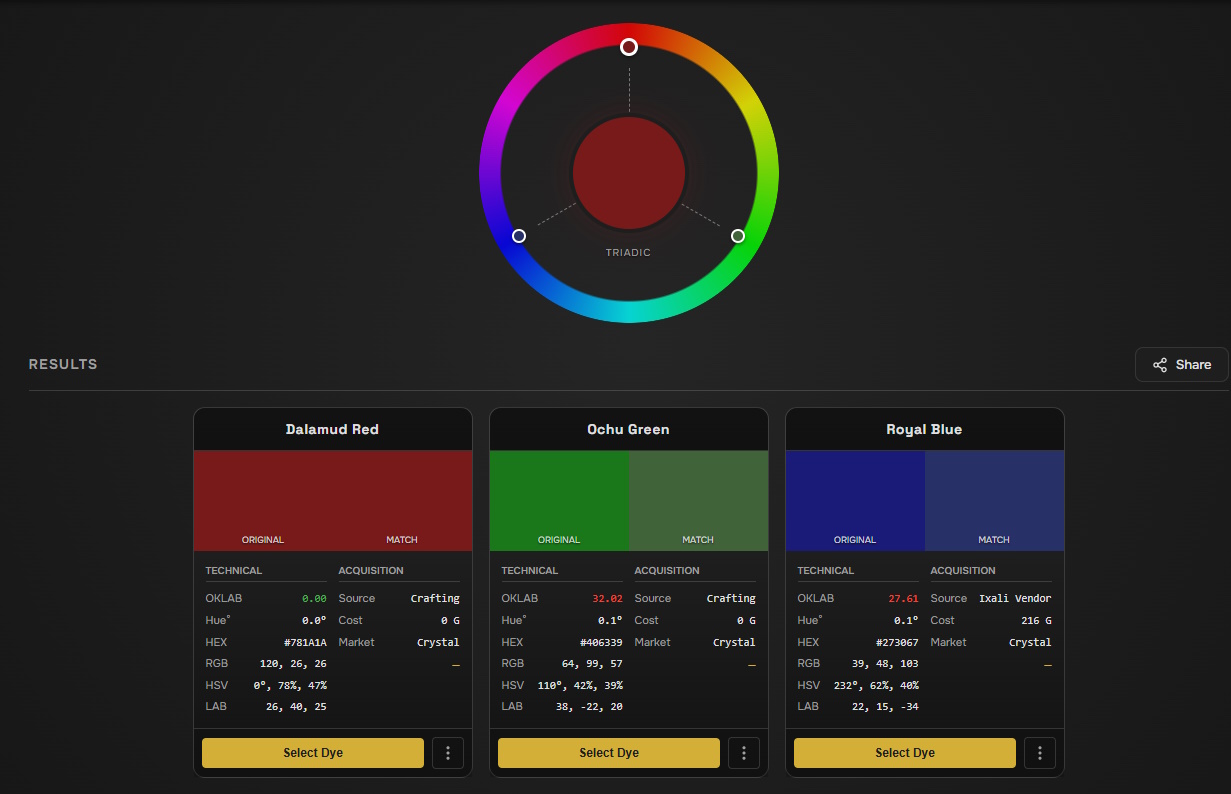This screenshot has width=1231, height=794.
Task: Select Dye for Ochu Green
Action: coord(609,753)
